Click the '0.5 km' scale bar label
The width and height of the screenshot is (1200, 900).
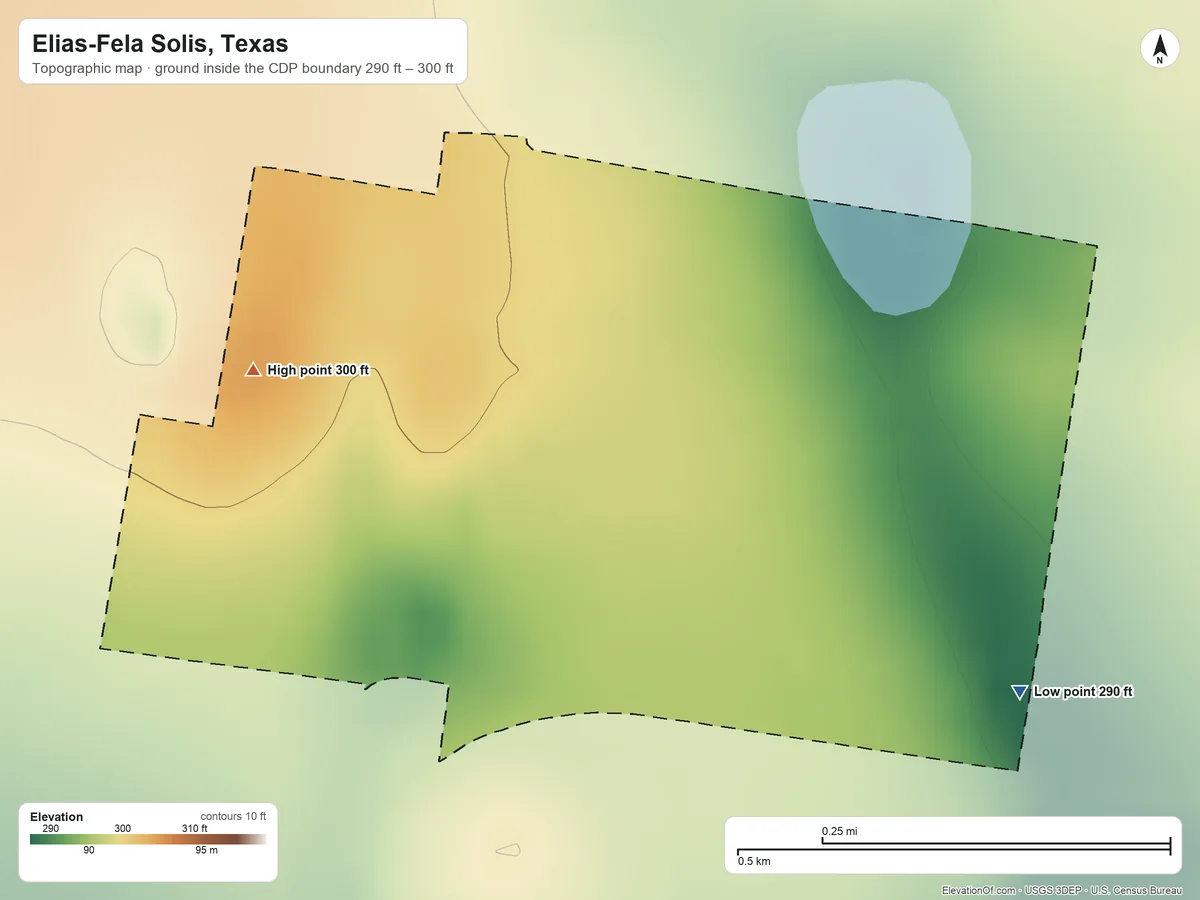point(754,861)
